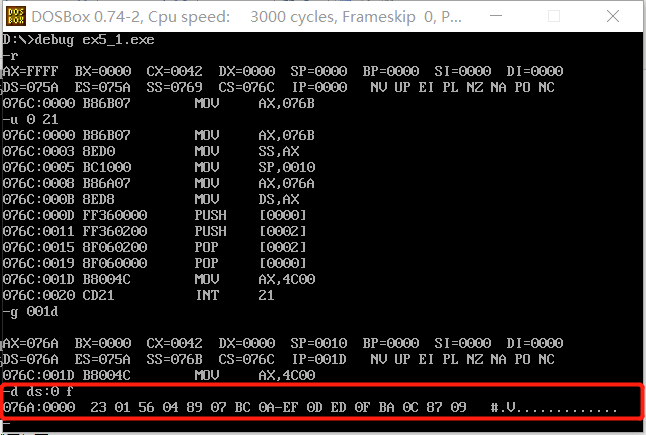Select the DS=075A register value
This screenshot has height=435, width=646.
[30, 87]
